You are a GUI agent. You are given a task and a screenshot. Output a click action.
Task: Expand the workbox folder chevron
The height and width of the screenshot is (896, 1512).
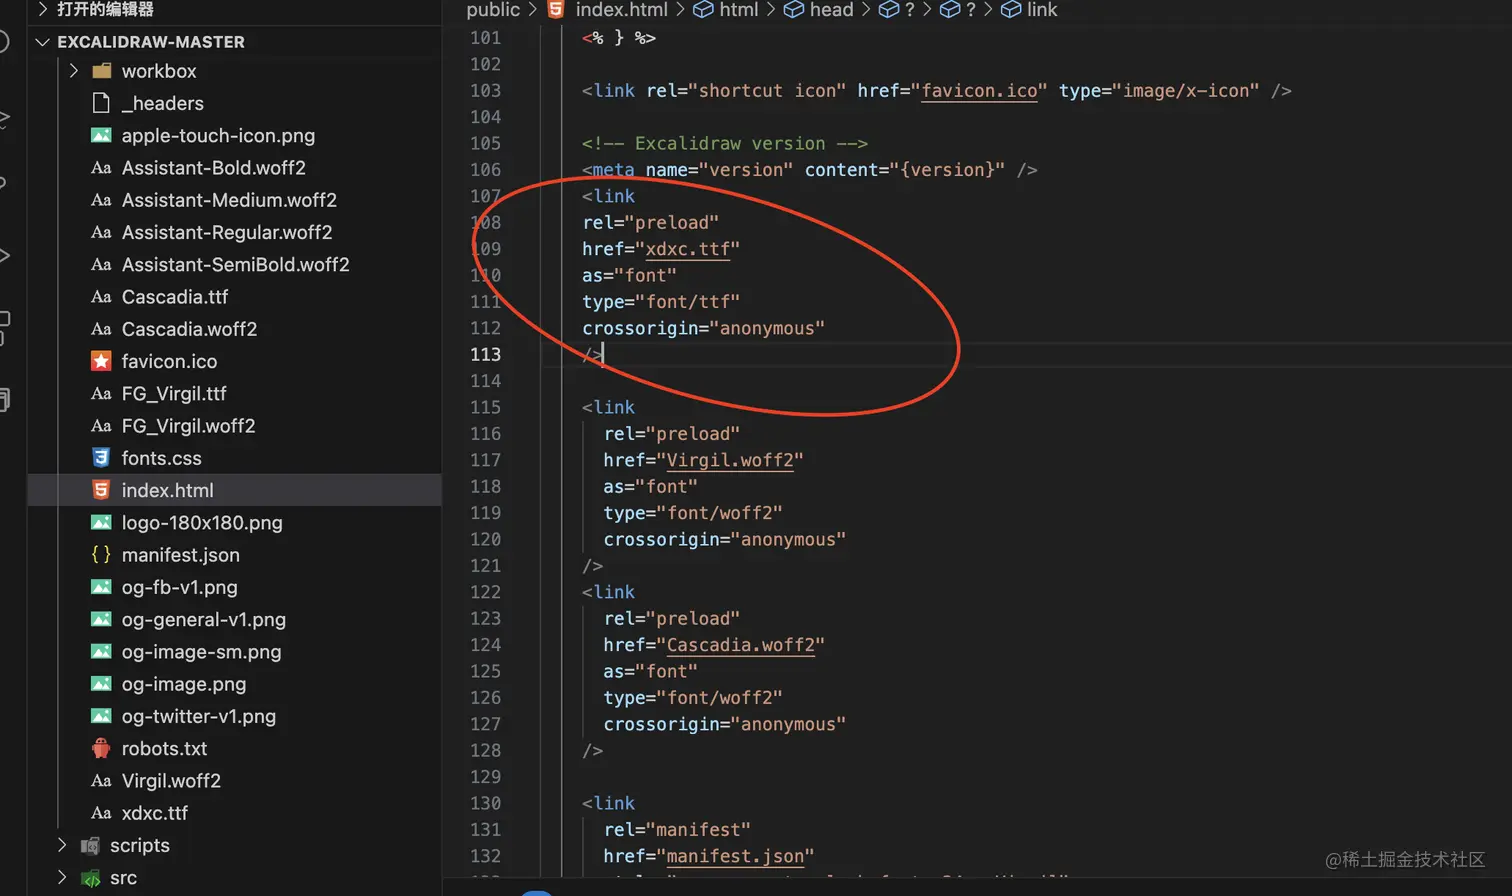pos(73,71)
